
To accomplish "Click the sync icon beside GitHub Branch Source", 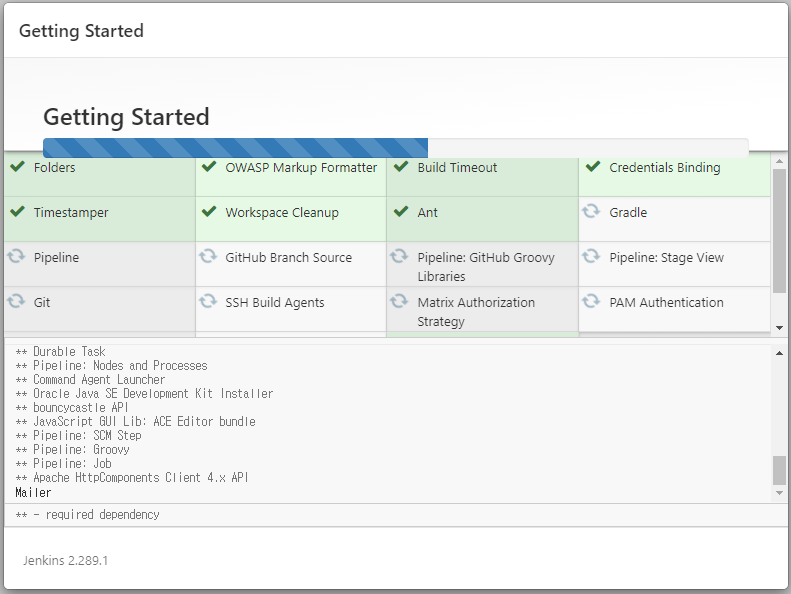I will [x=208, y=256].
